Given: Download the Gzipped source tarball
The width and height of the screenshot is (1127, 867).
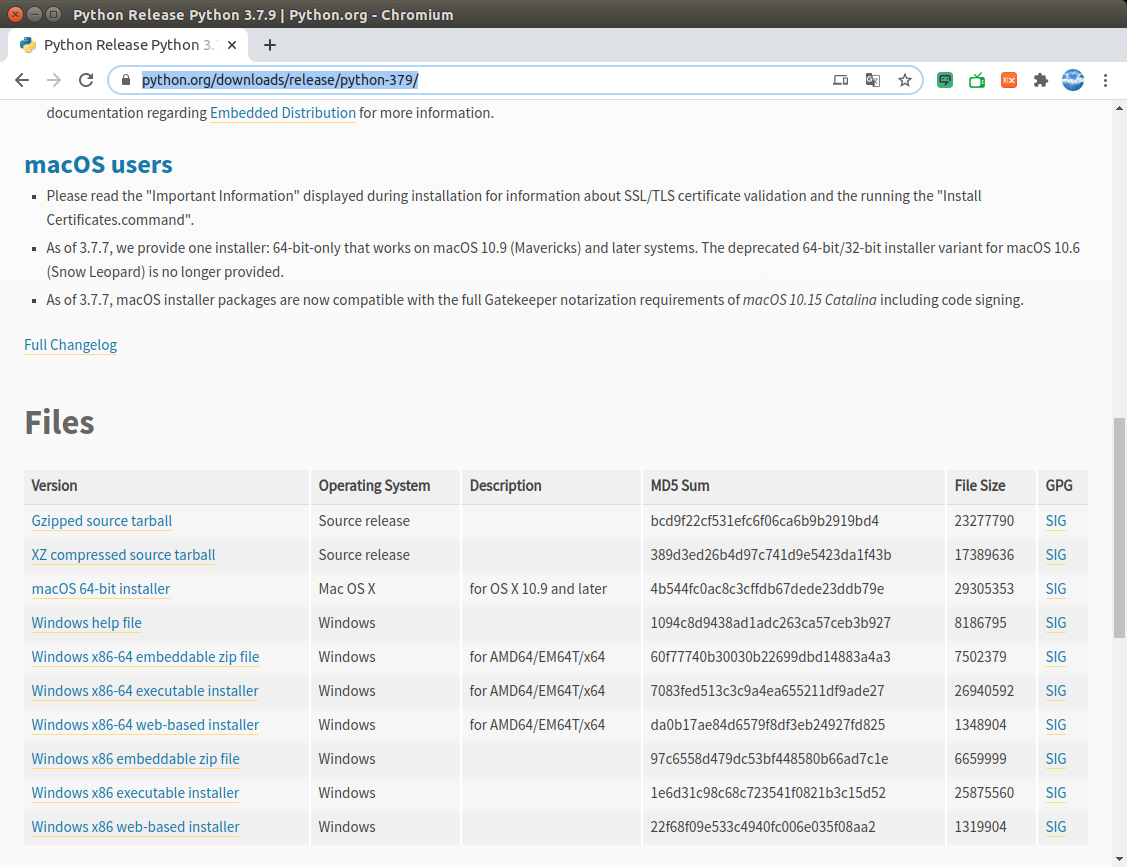Looking at the screenshot, I should 101,521.
